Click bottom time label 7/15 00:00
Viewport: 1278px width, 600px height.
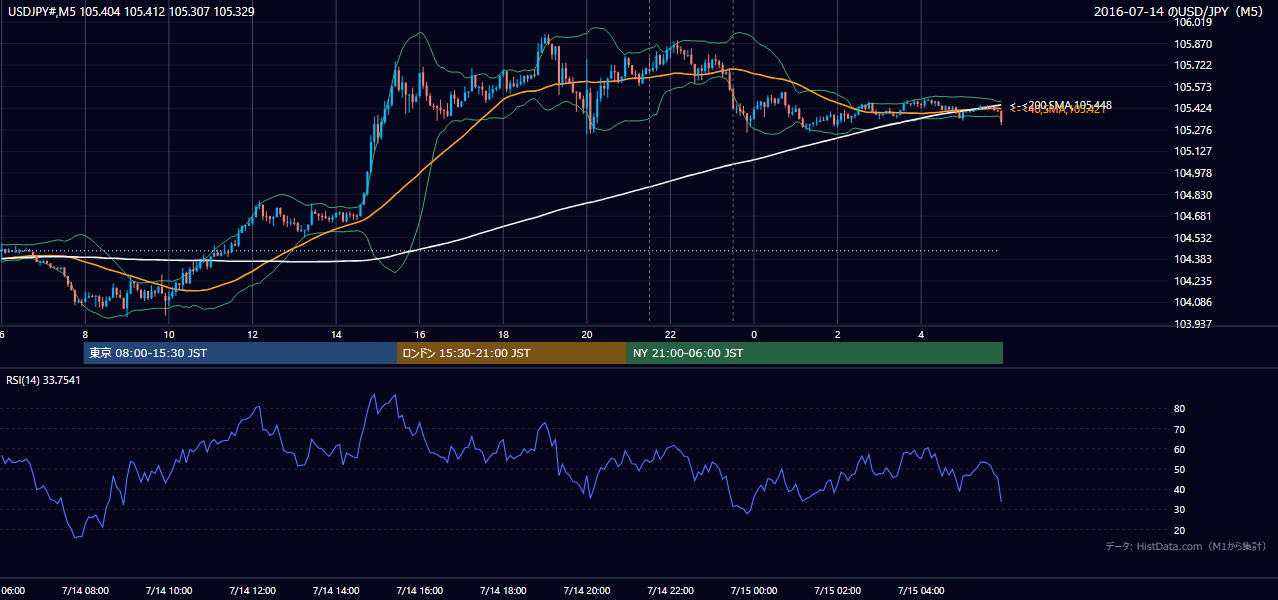(754, 590)
